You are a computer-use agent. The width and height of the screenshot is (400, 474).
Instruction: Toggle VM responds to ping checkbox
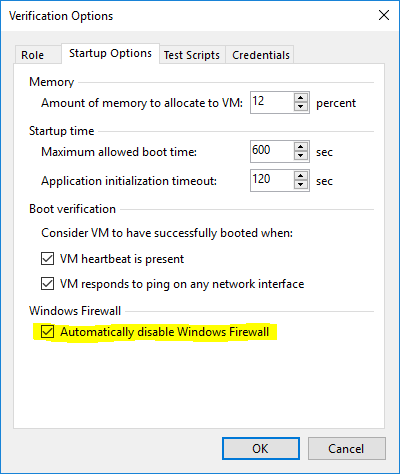click(x=47, y=284)
